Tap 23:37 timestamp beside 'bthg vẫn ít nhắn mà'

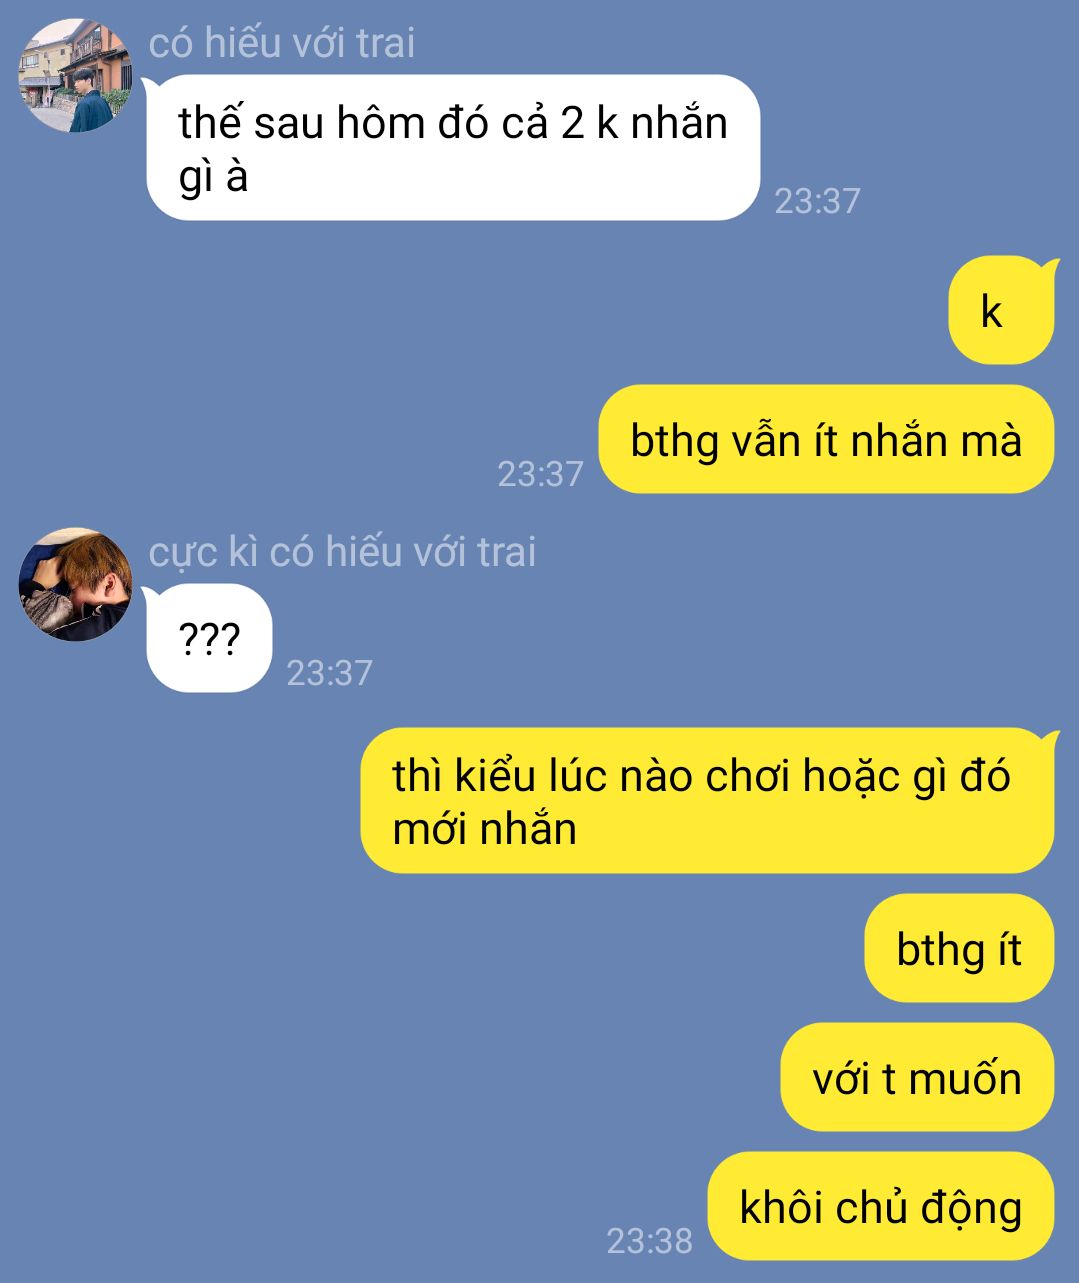pyautogui.click(x=540, y=473)
